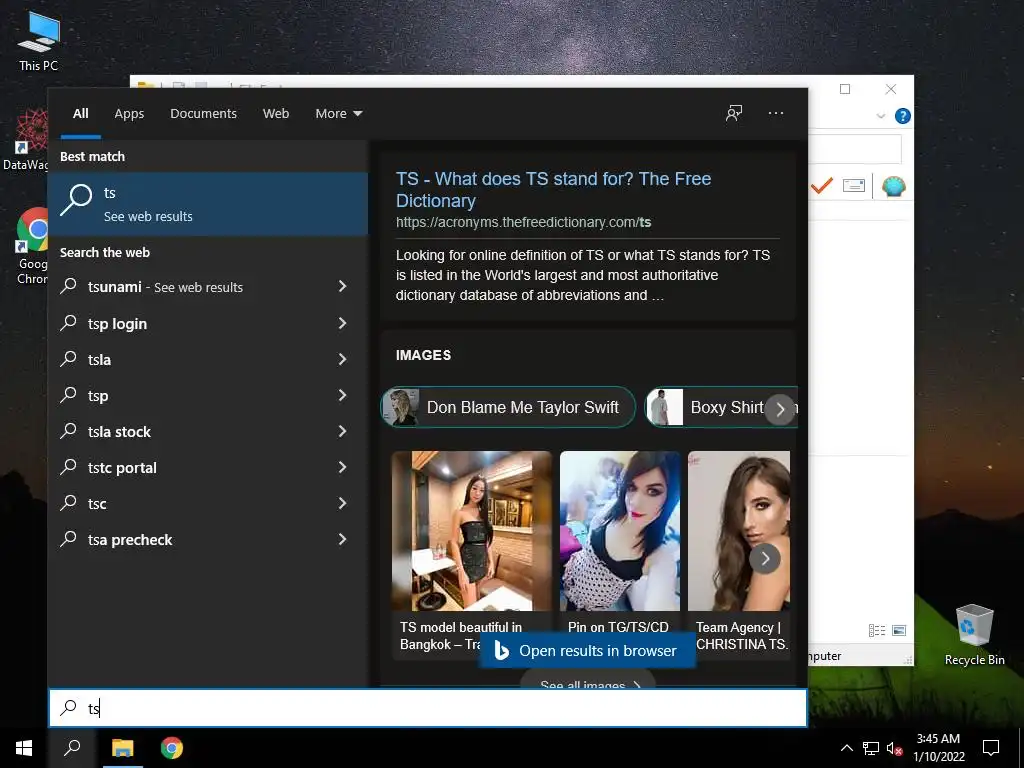The width and height of the screenshot is (1024, 768).
Task: Launch Google Chrome from the taskbar
Action: coord(172,748)
